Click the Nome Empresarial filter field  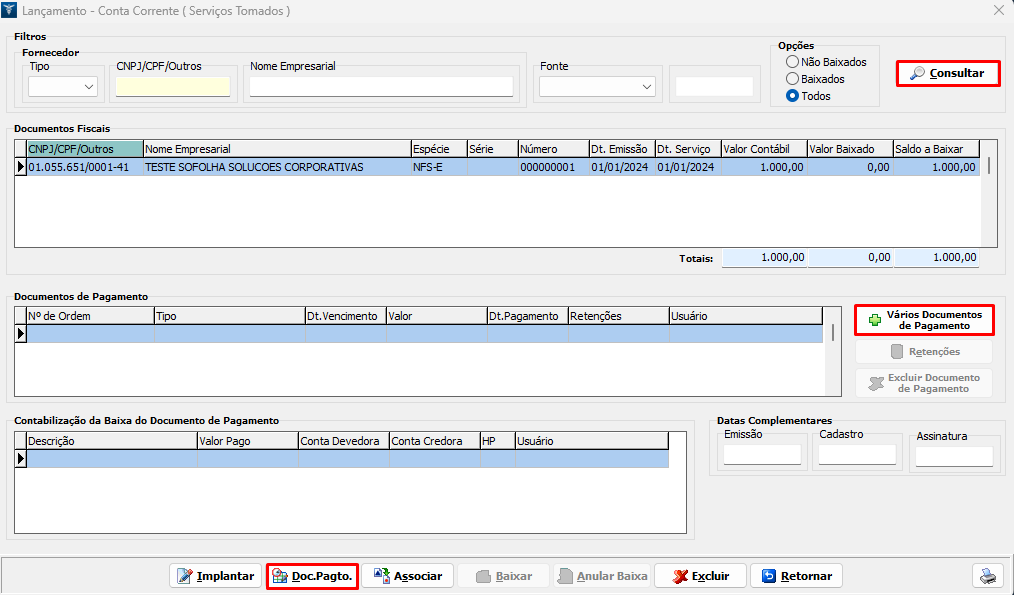(x=381, y=87)
